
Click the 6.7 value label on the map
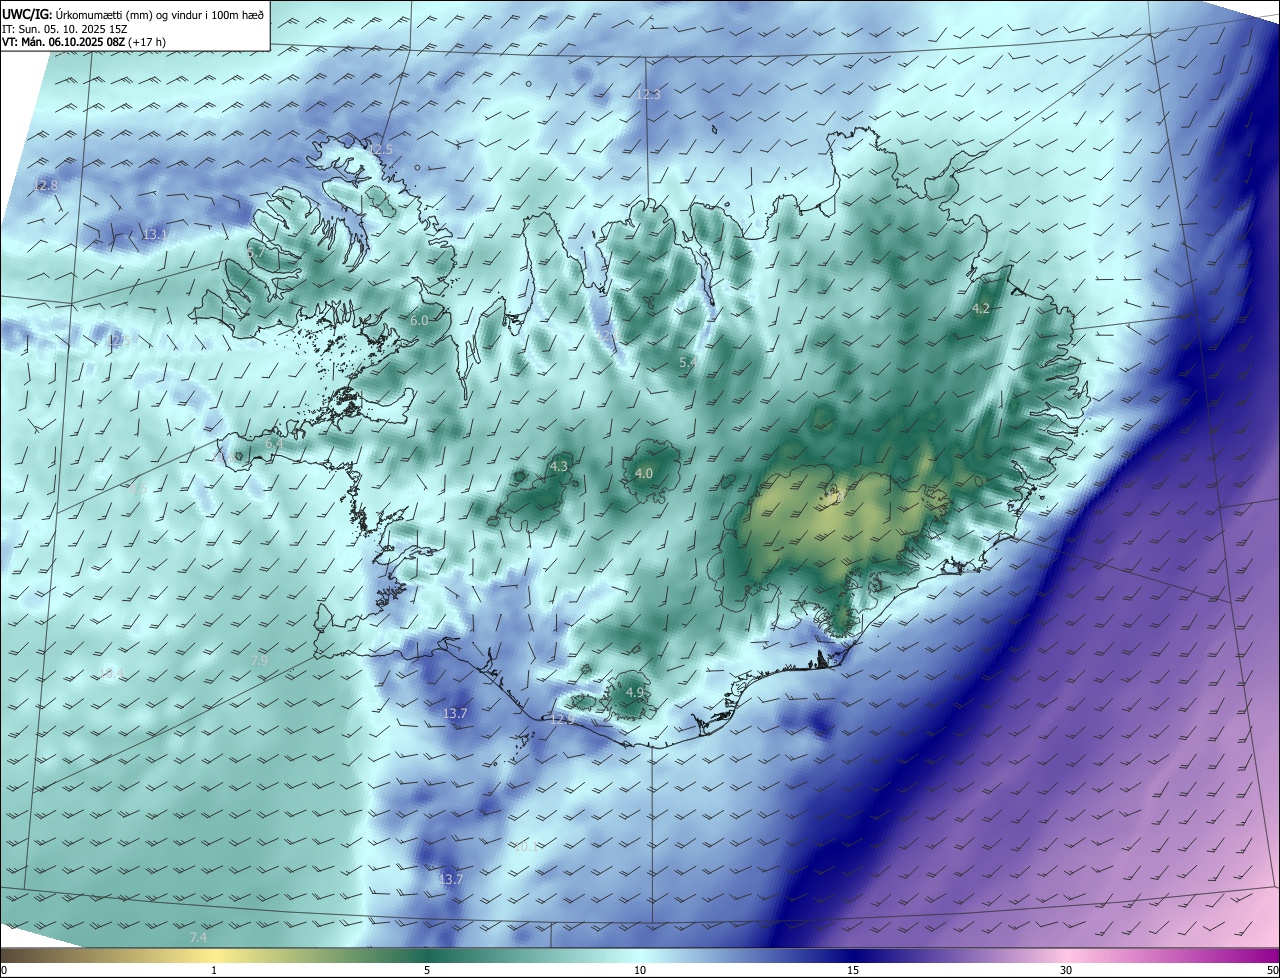(256, 253)
